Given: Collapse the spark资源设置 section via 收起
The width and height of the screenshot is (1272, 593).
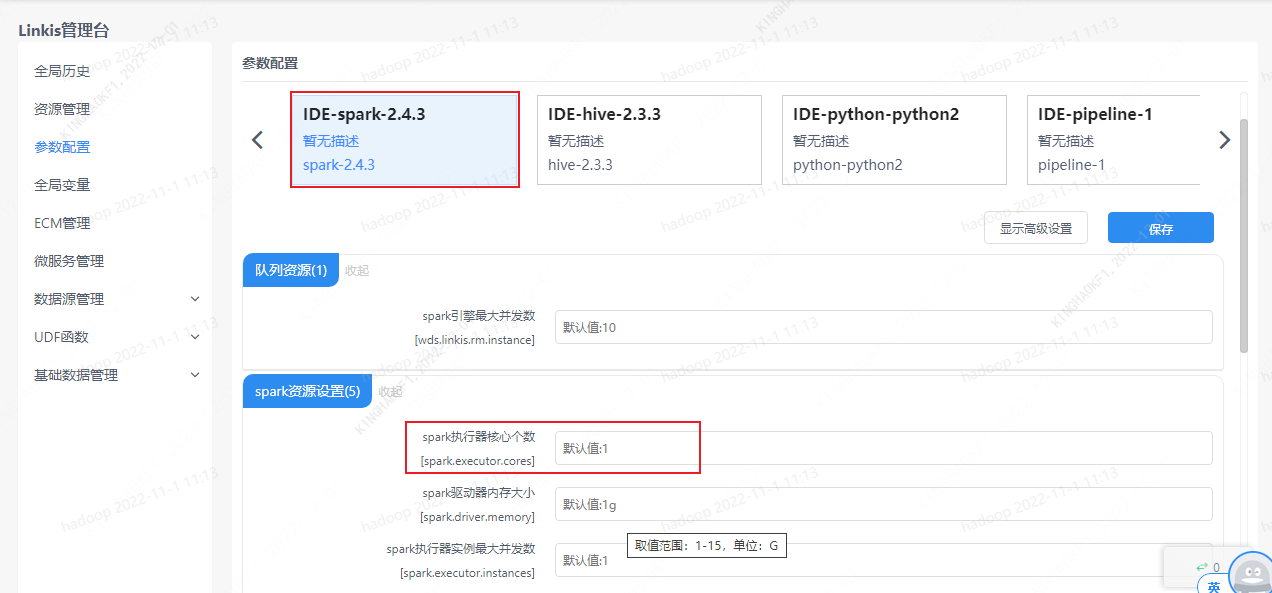Looking at the screenshot, I should (x=390, y=391).
